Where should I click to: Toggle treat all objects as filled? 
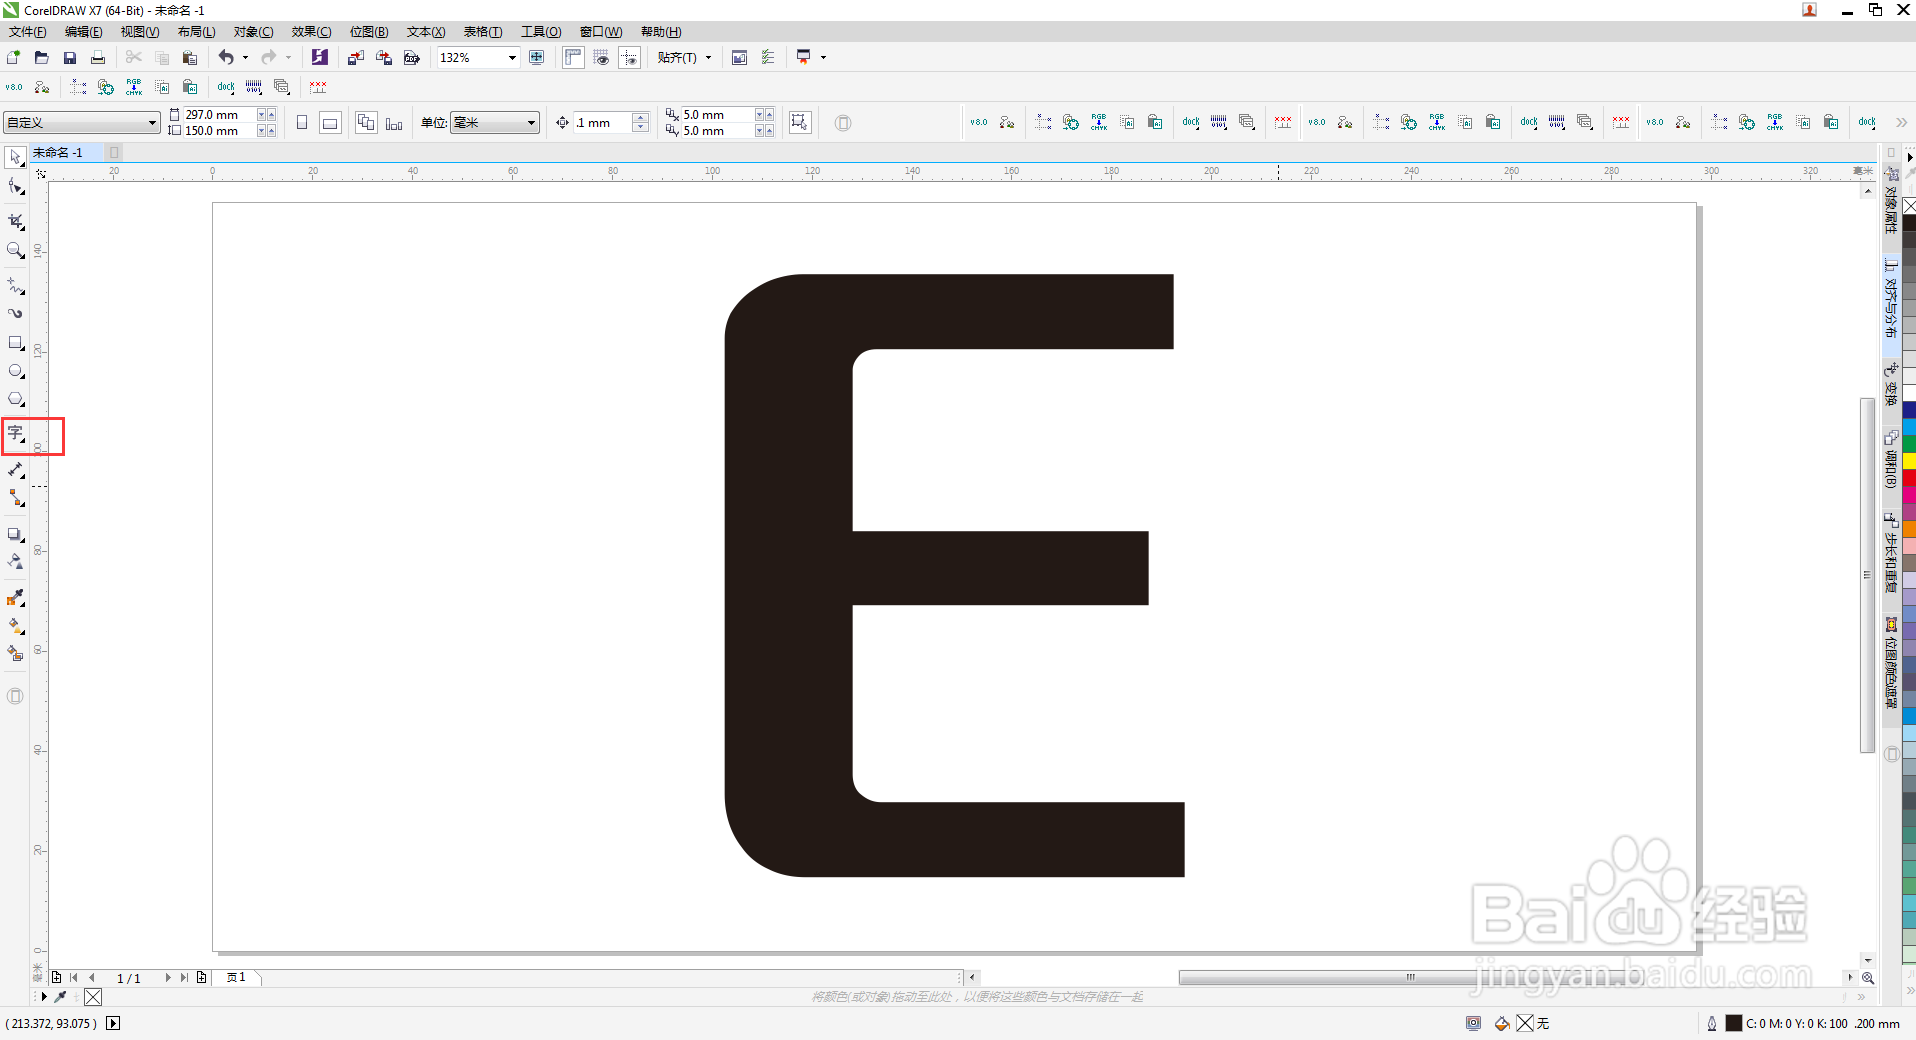click(x=800, y=123)
